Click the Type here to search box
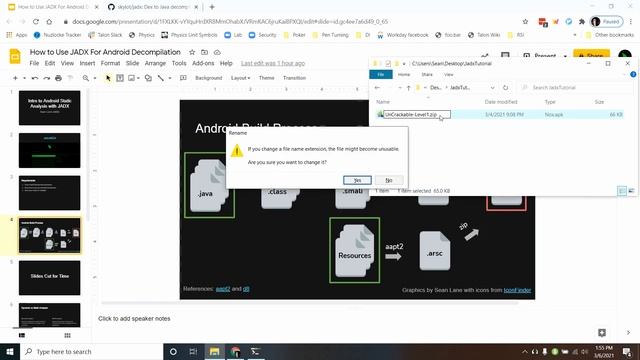Viewport: 640px width, 360px height. coord(91,351)
